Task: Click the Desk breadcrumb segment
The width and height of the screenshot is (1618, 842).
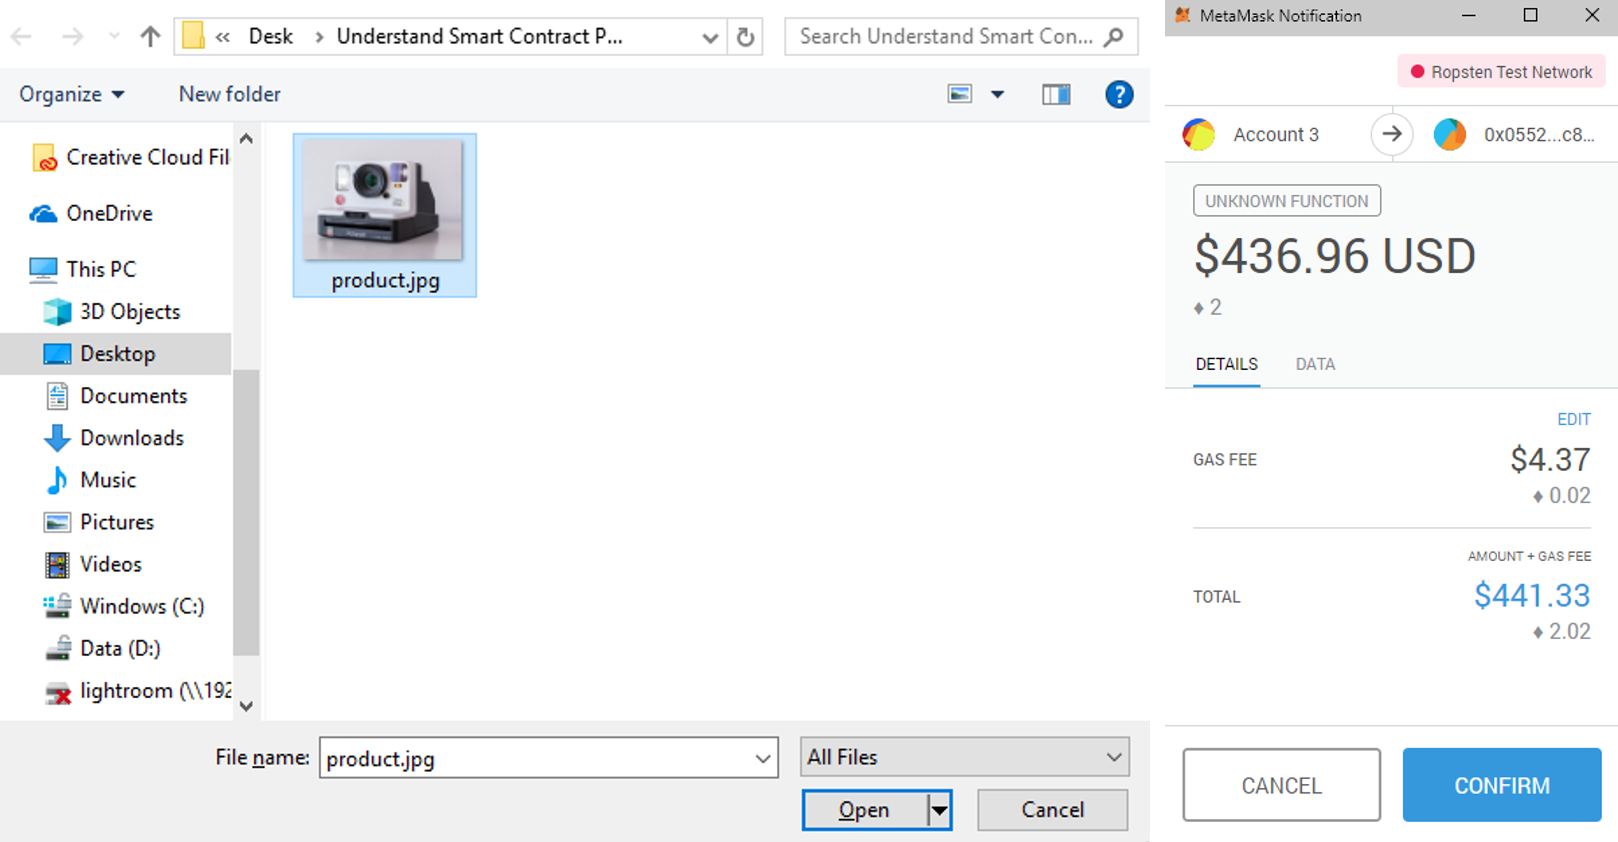Action: pyautogui.click(x=271, y=37)
